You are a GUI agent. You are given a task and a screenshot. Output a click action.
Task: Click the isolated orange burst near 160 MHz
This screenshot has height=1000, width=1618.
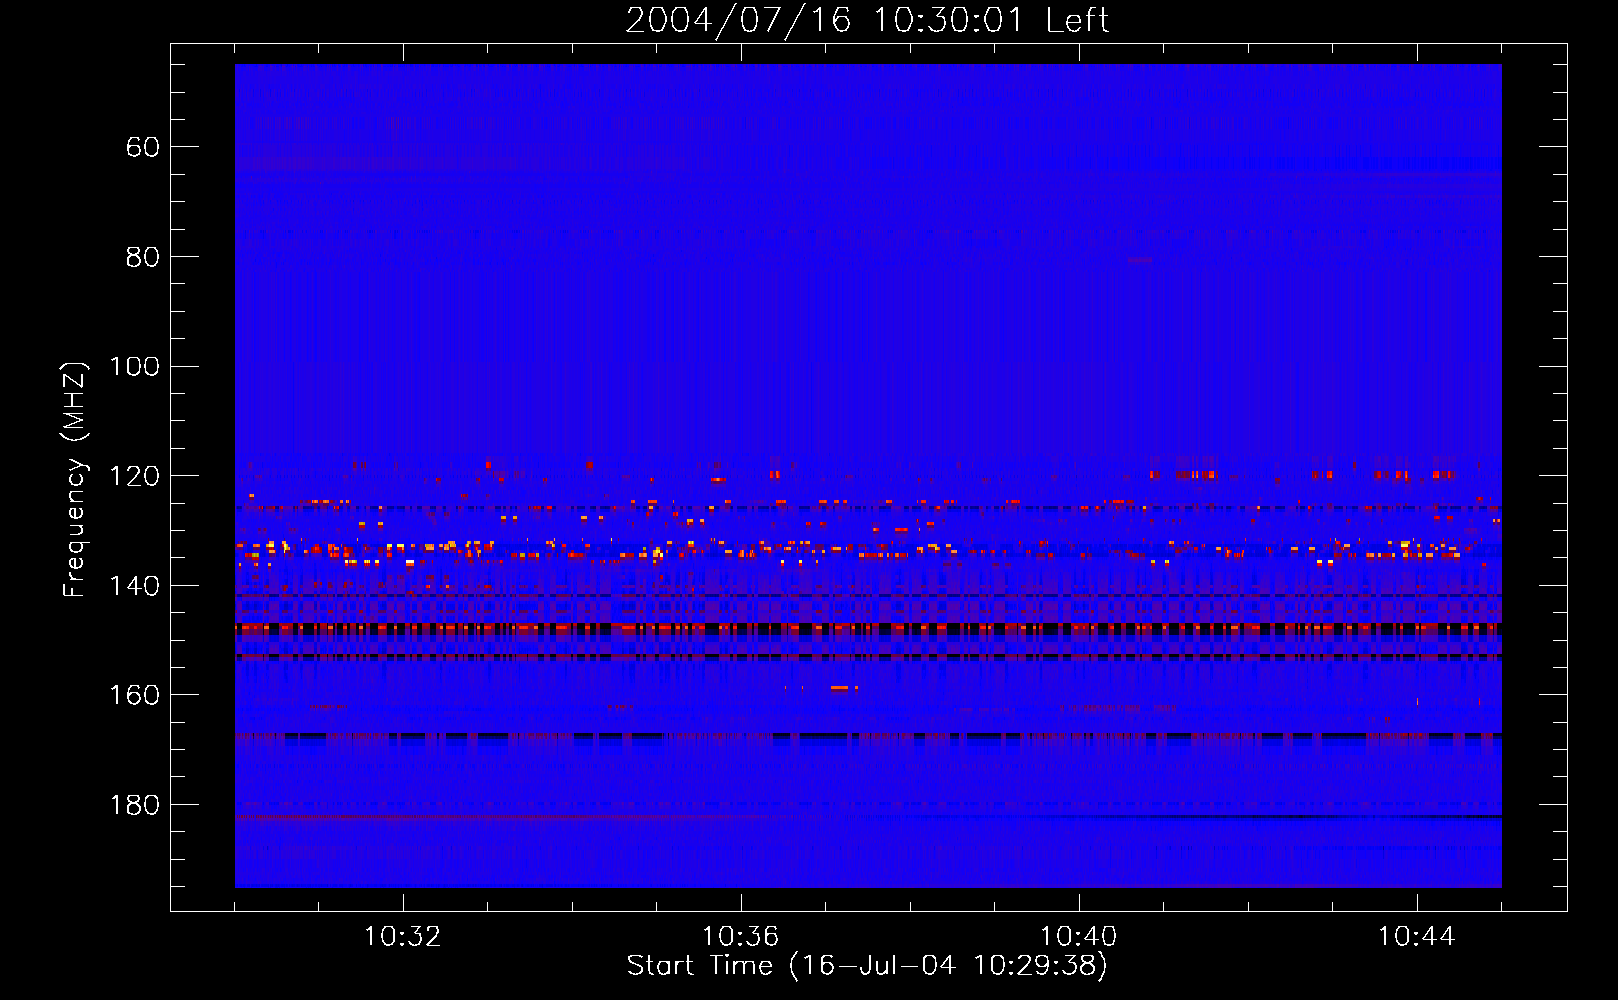pyautogui.click(x=840, y=688)
